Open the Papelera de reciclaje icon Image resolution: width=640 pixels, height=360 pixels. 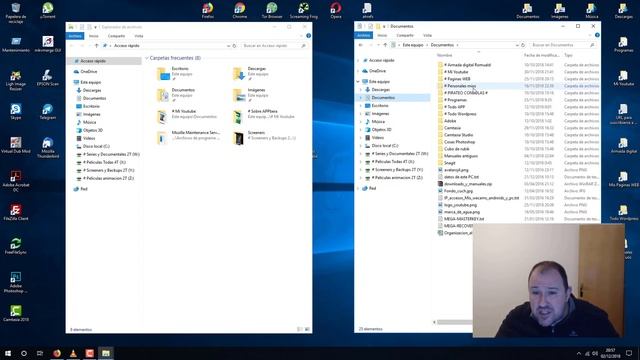16,13
